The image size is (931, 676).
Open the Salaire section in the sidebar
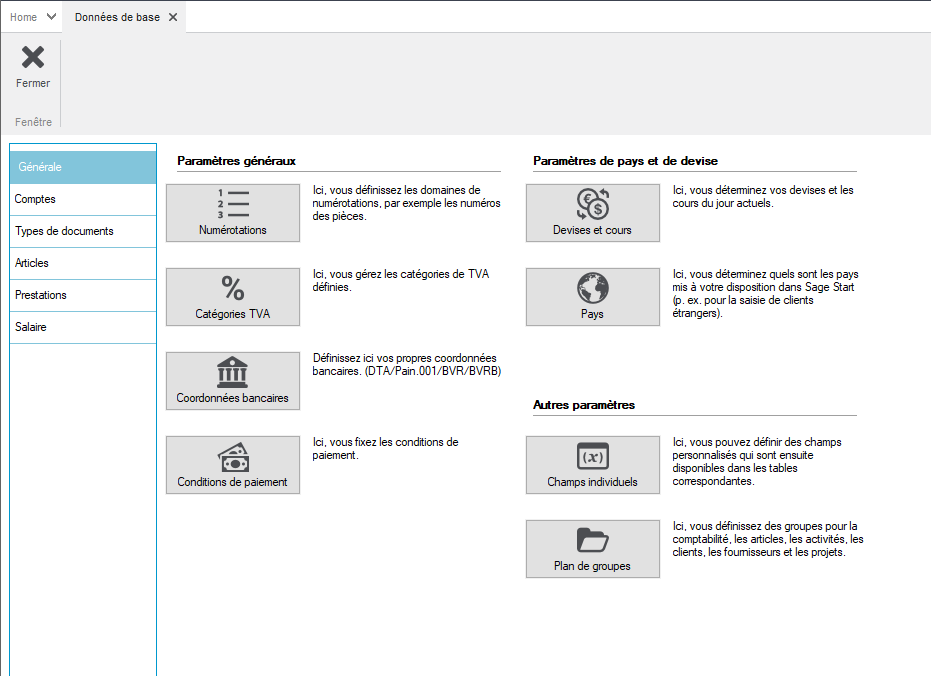click(x=83, y=328)
